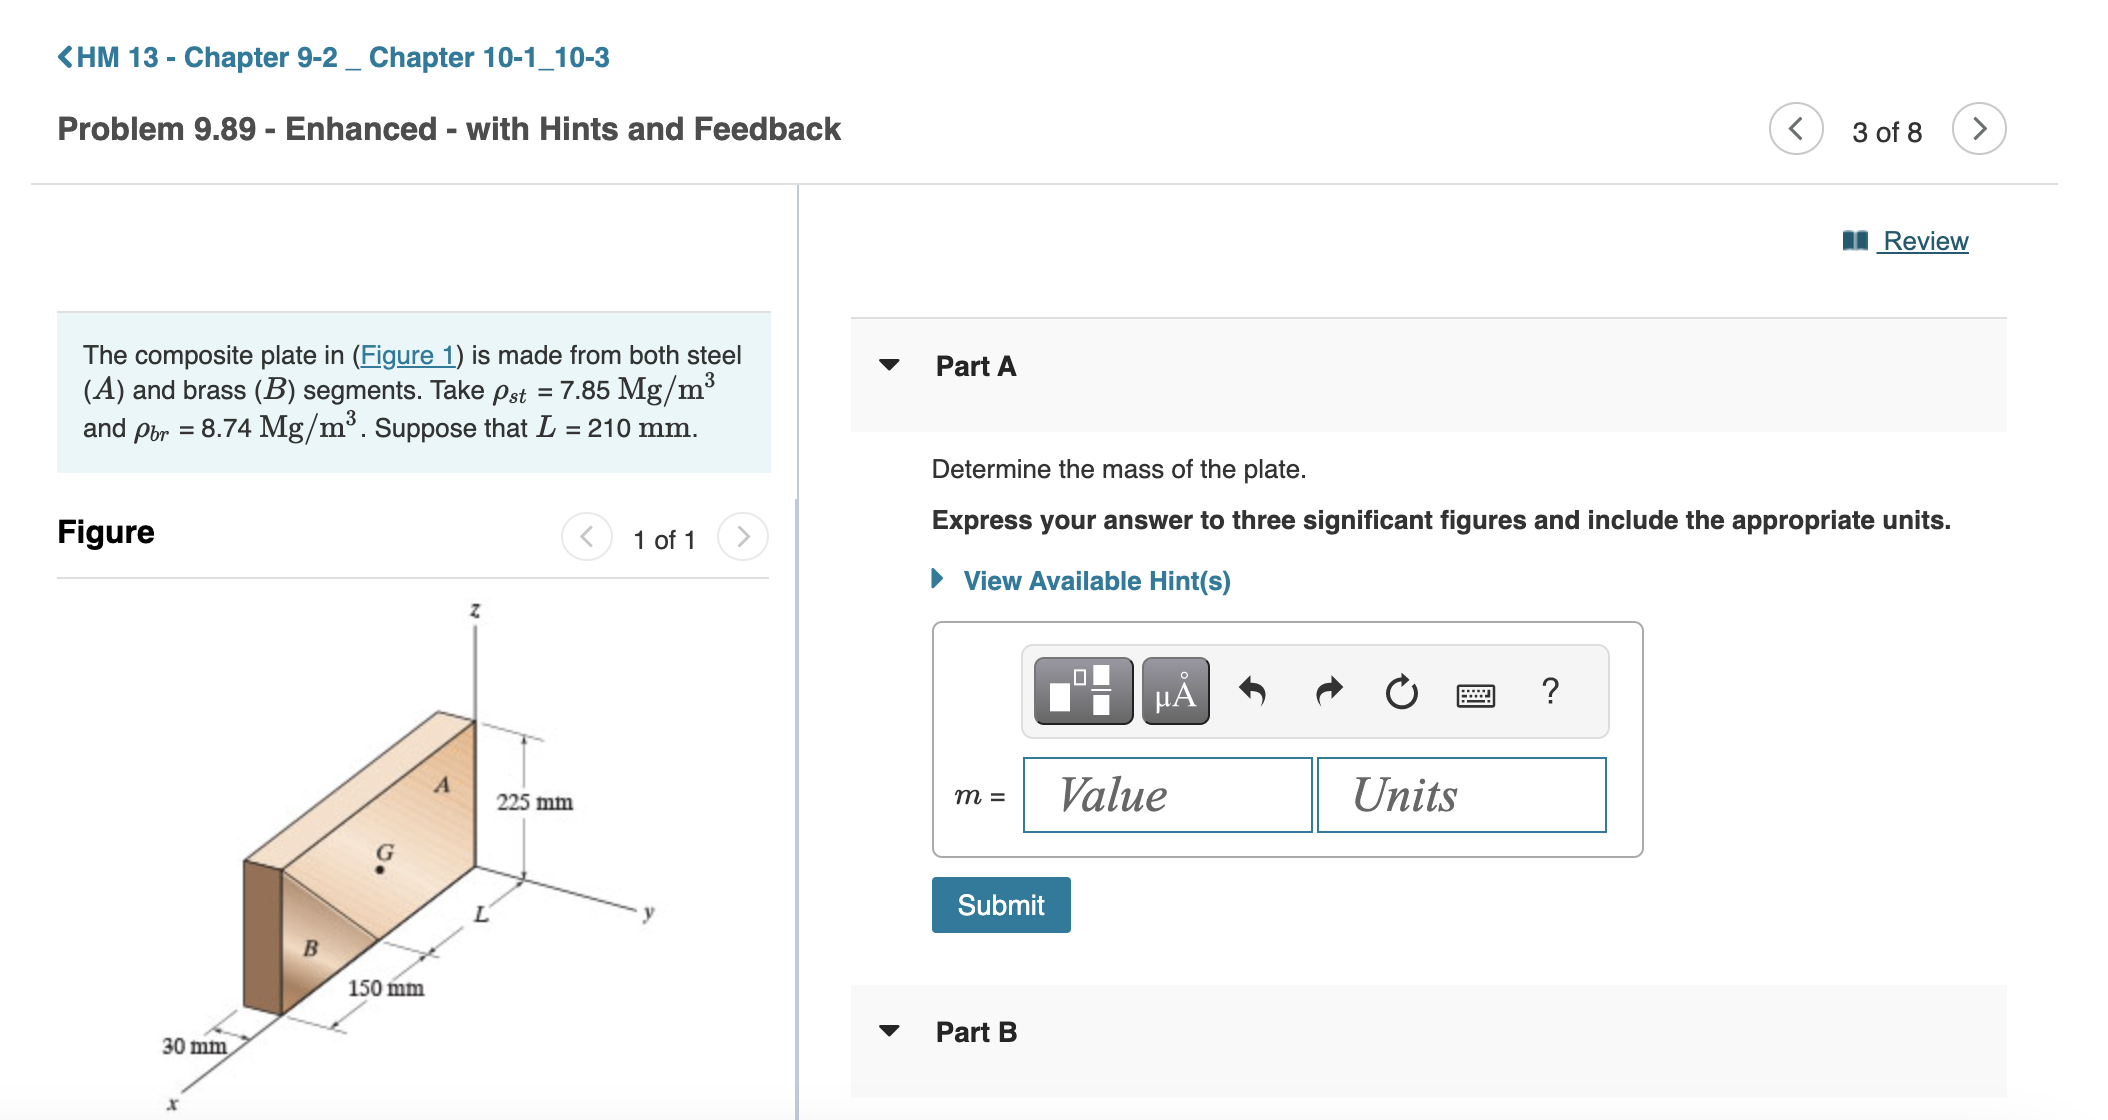
Task: Expand the Part B section
Action: click(888, 1031)
